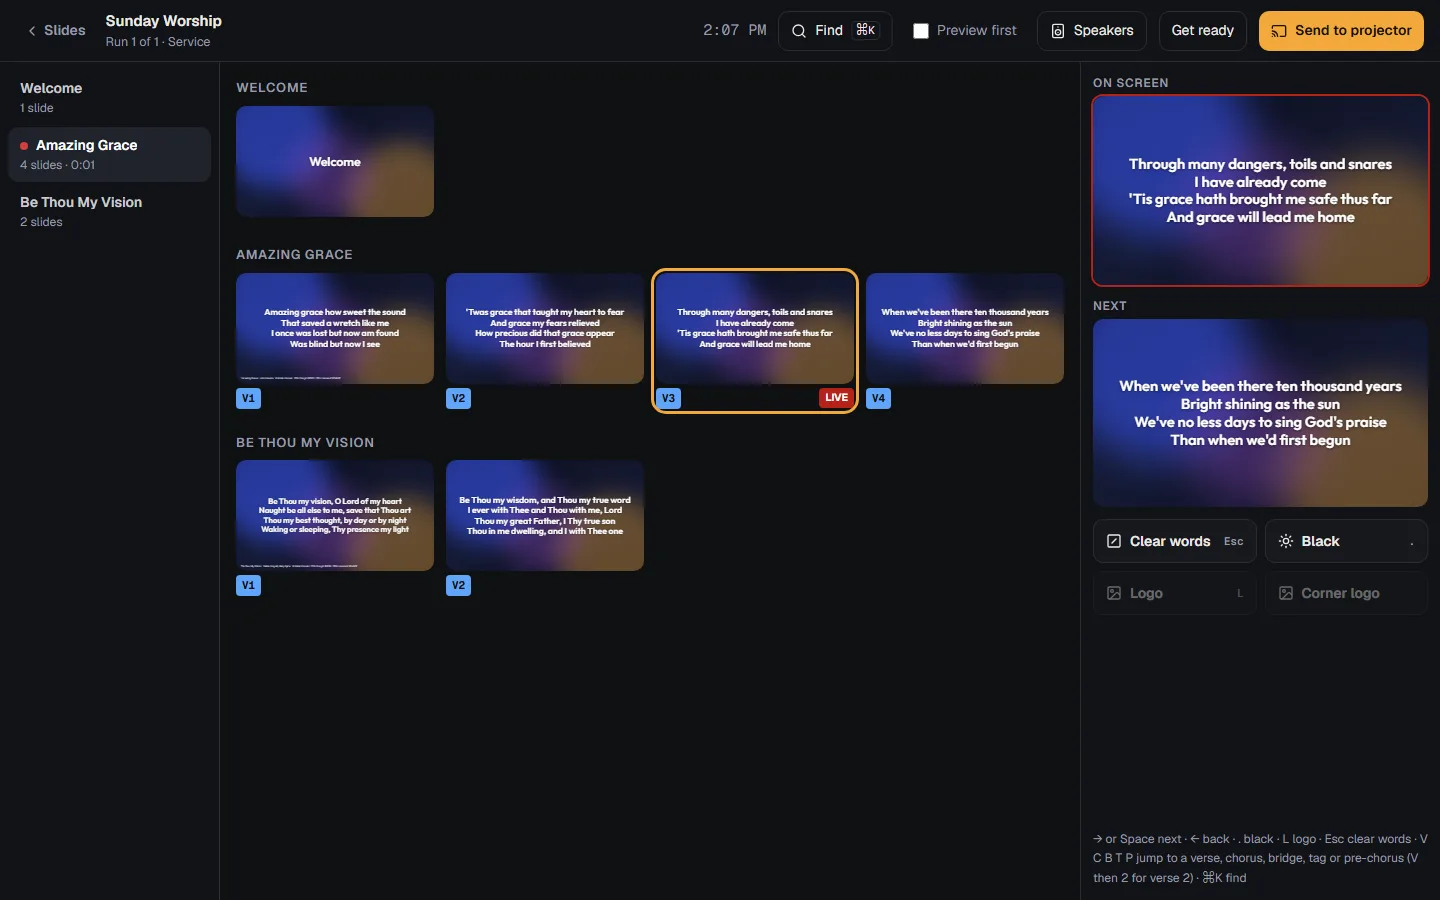
Task: Select the 'Be Thou my wisdom' slide
Action: (x=545, y=516)
